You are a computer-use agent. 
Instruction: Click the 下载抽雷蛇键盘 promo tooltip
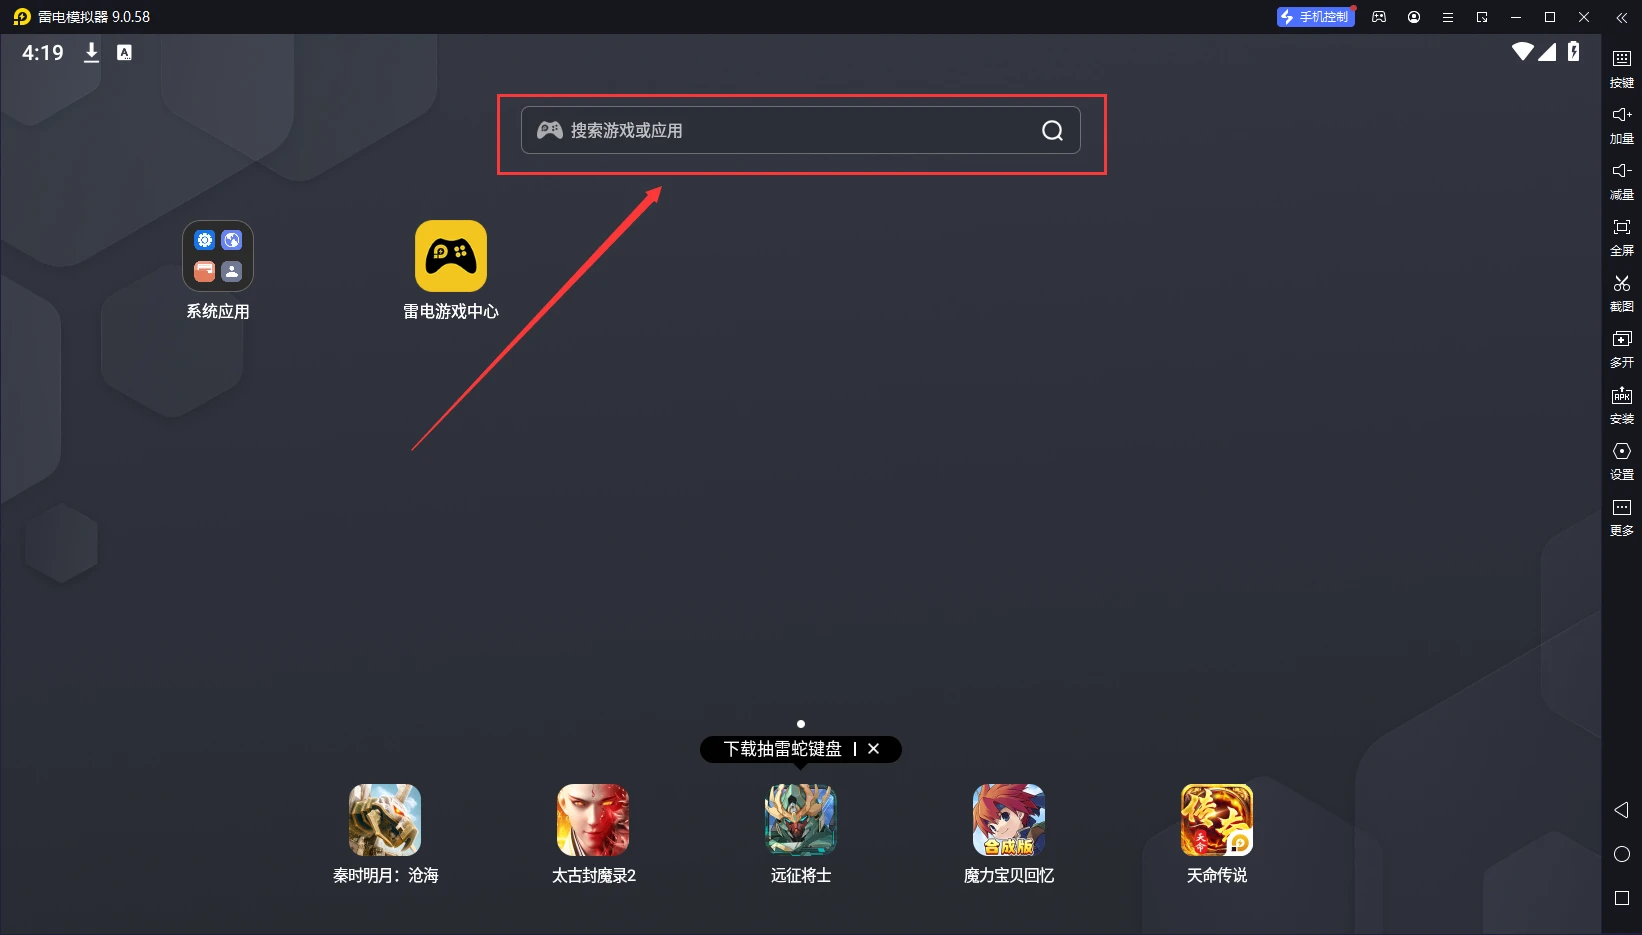pos(783,749)
